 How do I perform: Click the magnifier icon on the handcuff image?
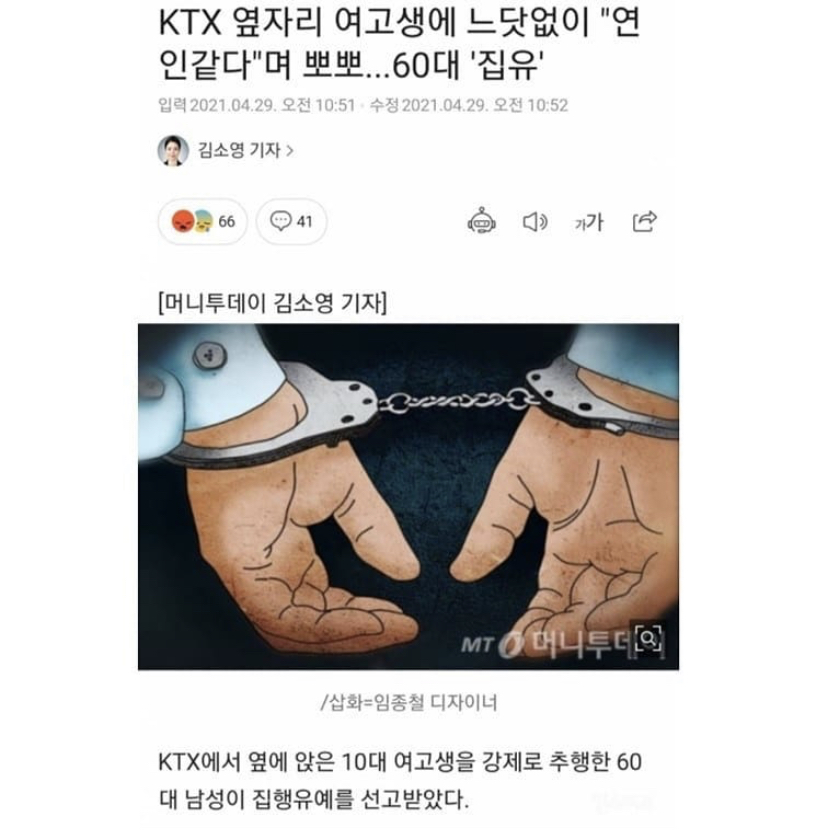pyautogui.click(x=648, y=638)
